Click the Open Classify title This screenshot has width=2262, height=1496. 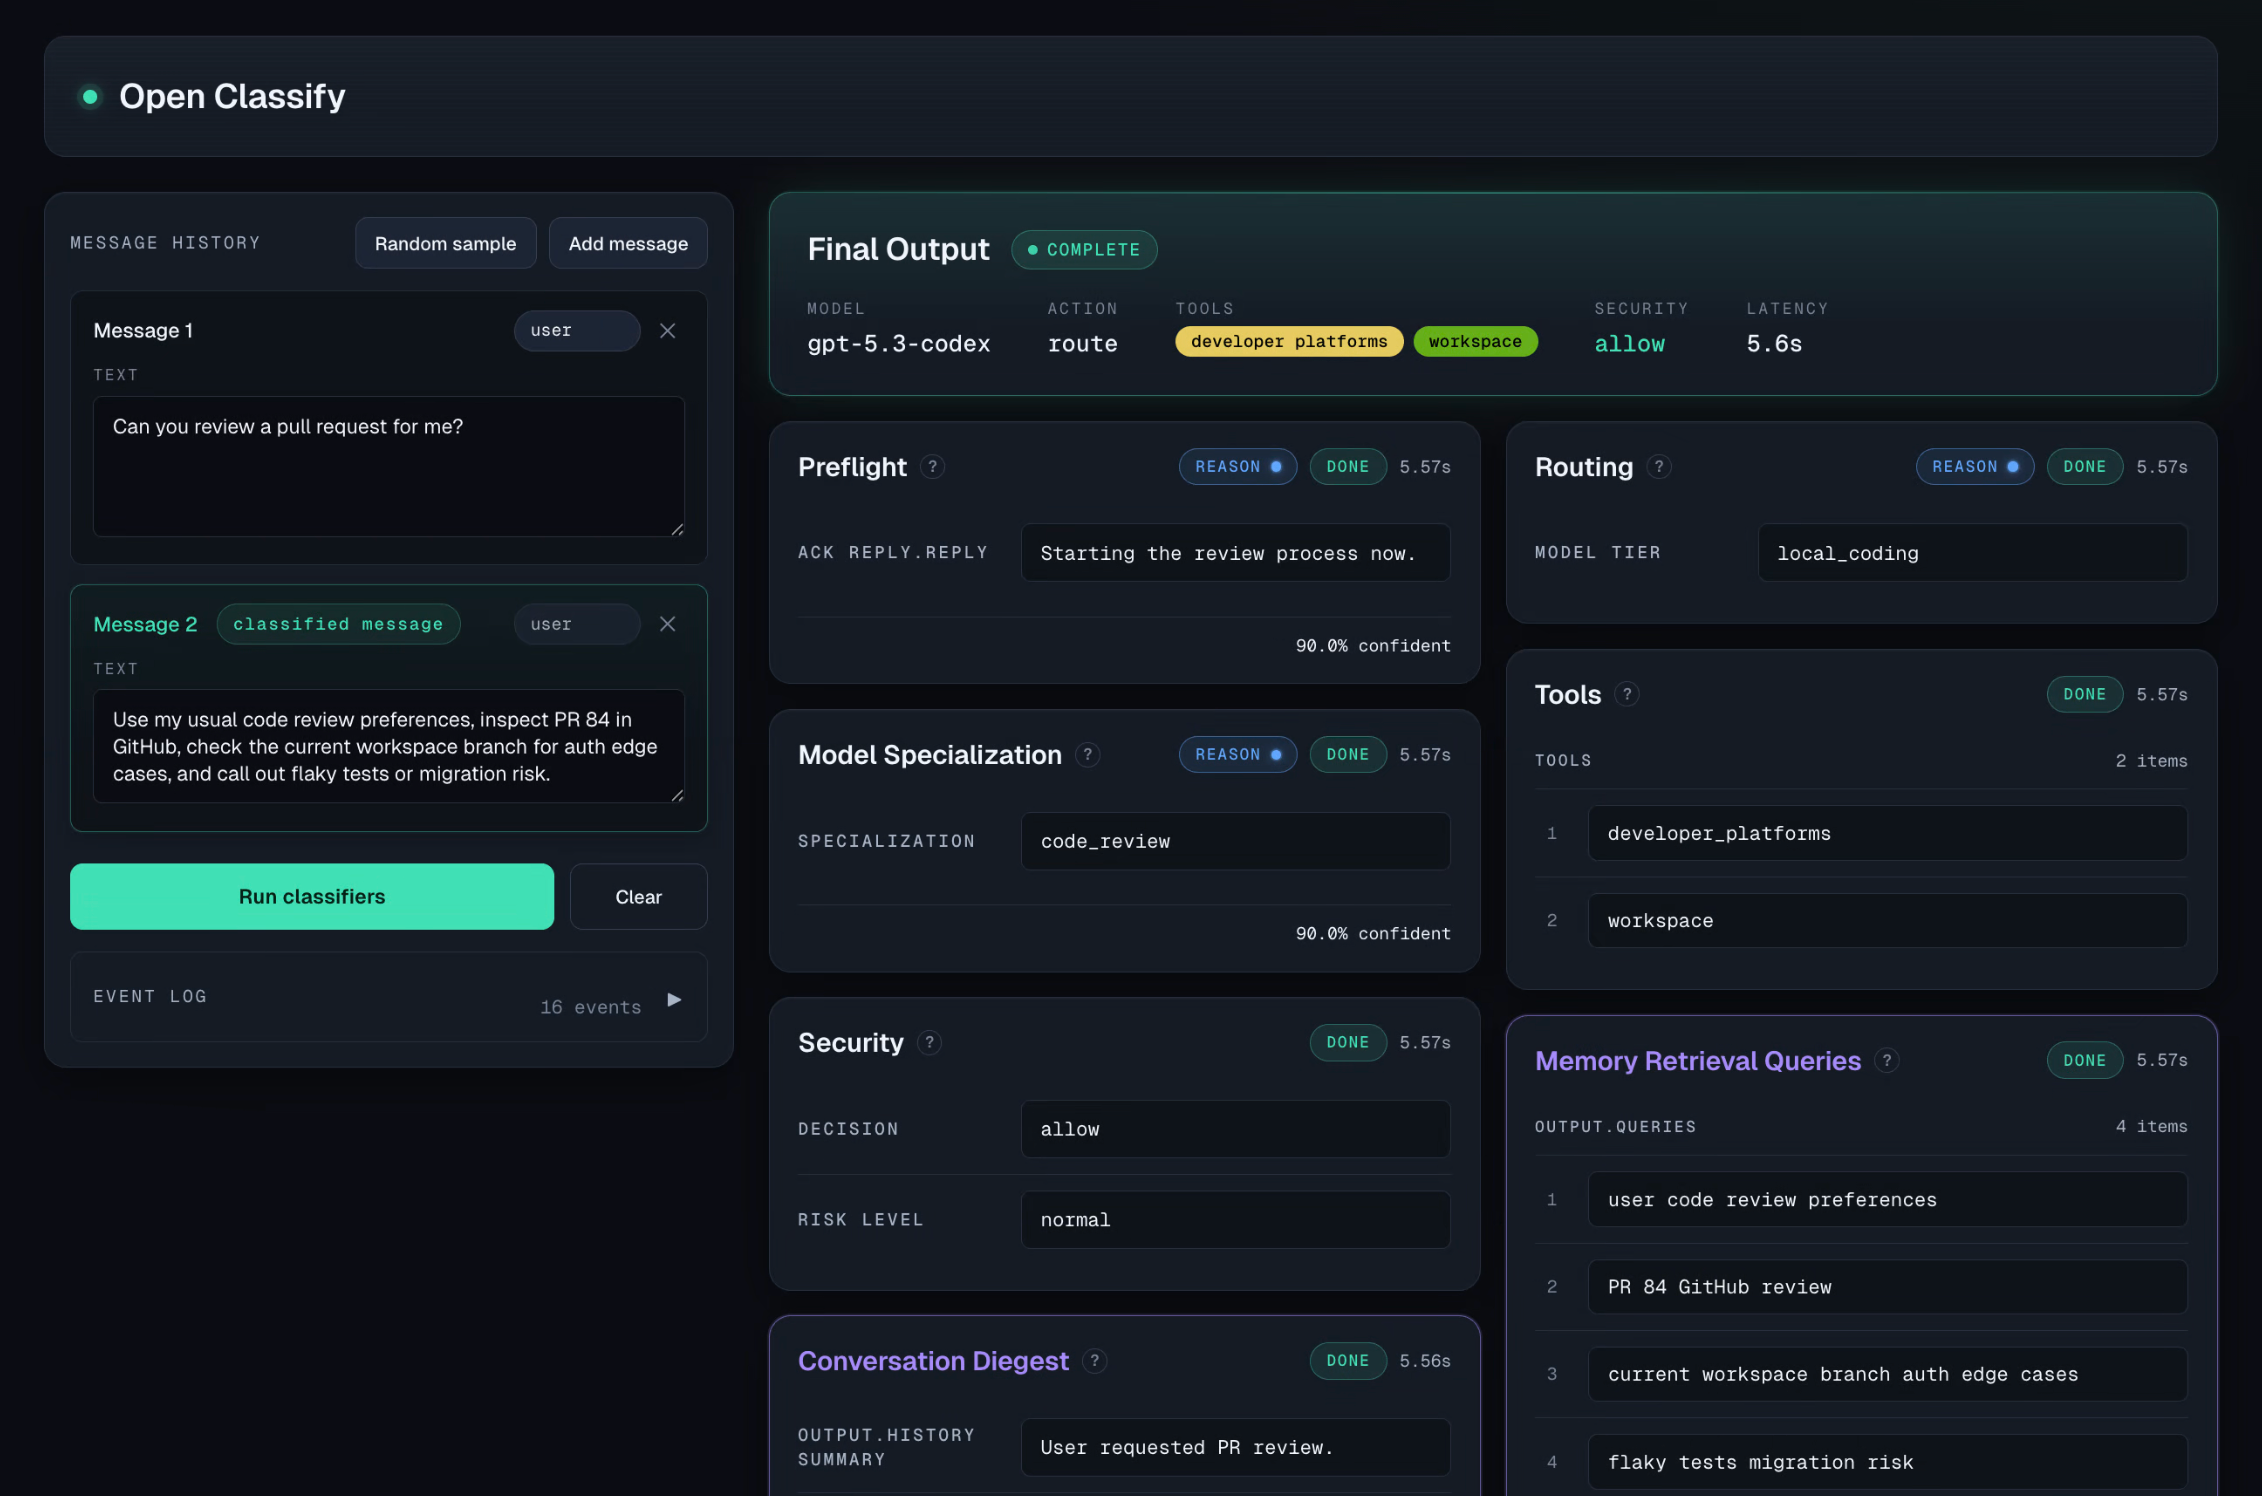coord(232,96)
